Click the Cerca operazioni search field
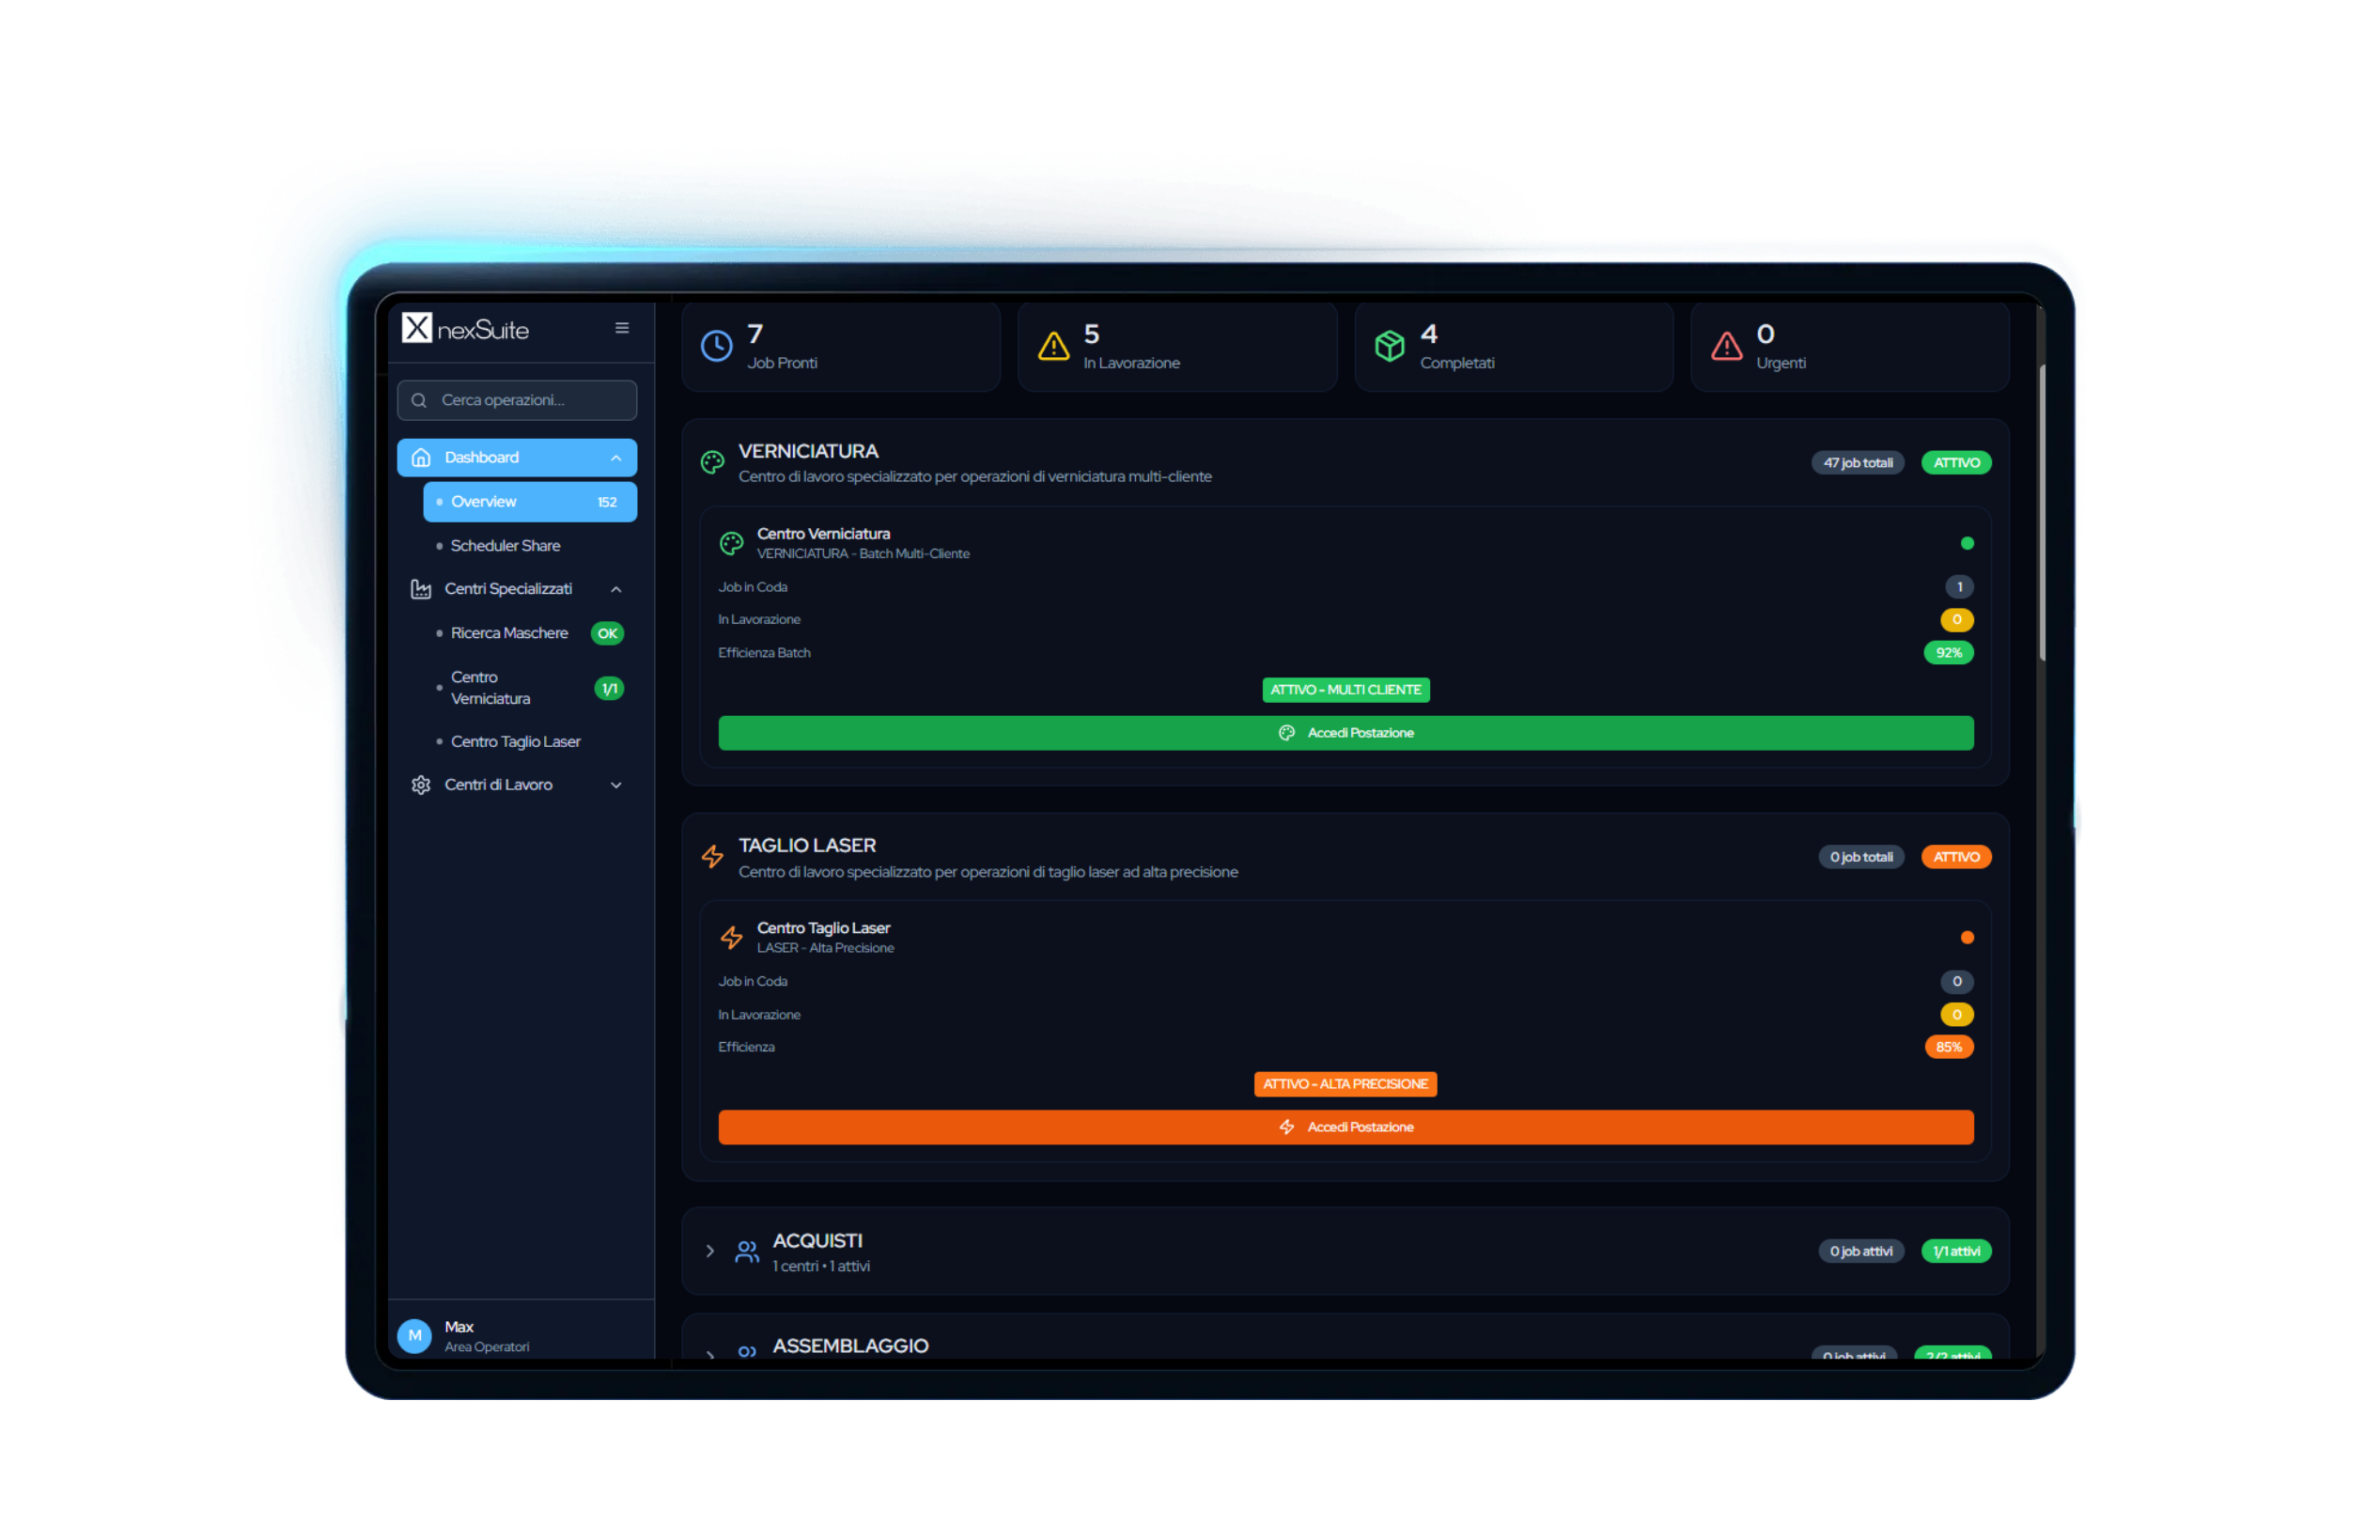 [517, 400]
